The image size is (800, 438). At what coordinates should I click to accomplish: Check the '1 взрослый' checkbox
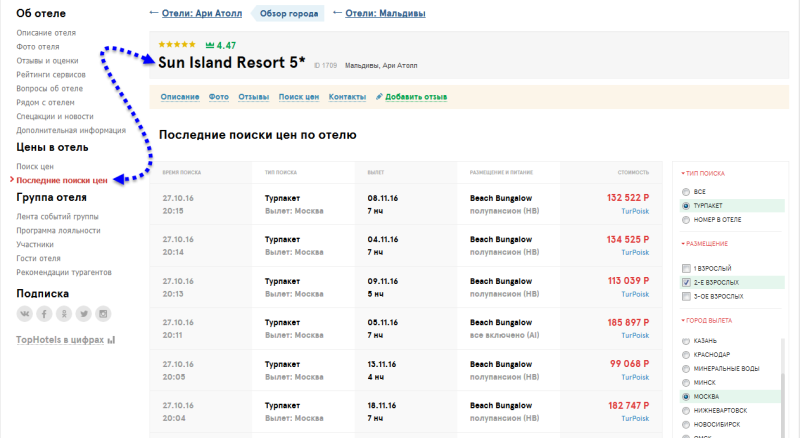(x=685, y=269)
